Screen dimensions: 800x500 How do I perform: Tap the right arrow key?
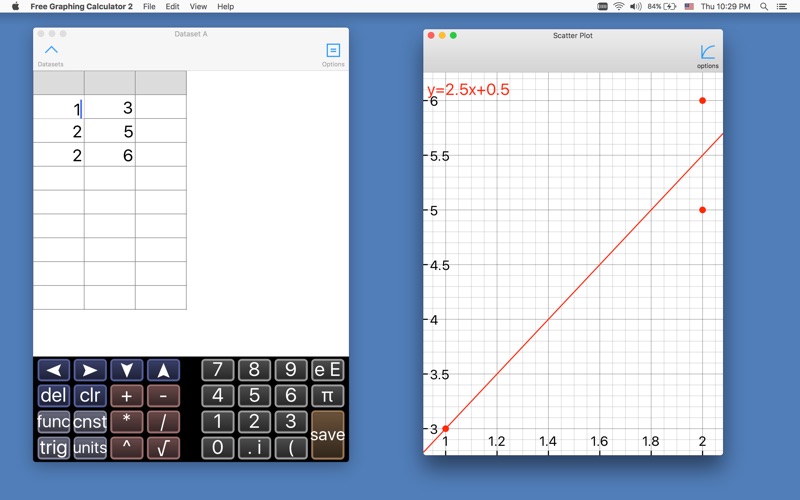(90, 370)
